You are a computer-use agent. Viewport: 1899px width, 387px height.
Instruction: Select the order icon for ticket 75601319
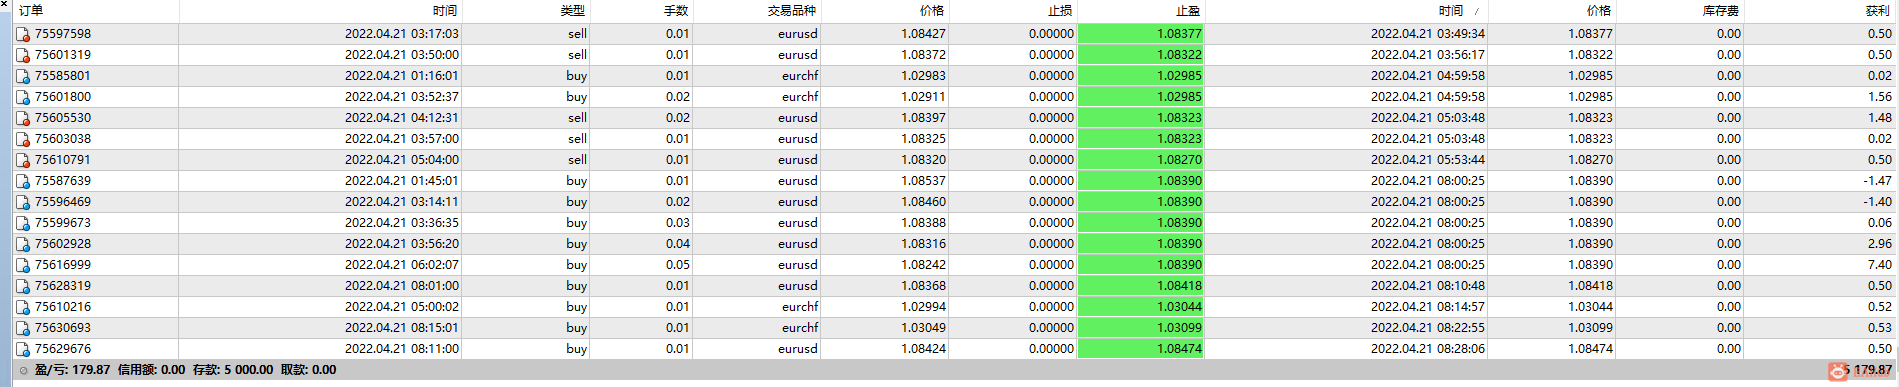point(23,55)
